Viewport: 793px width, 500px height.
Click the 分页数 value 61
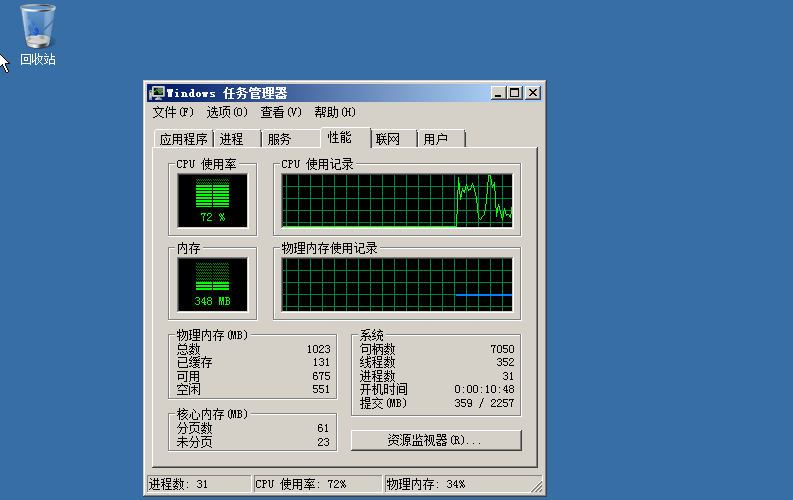pyautogui.click(x=323, y=428)
